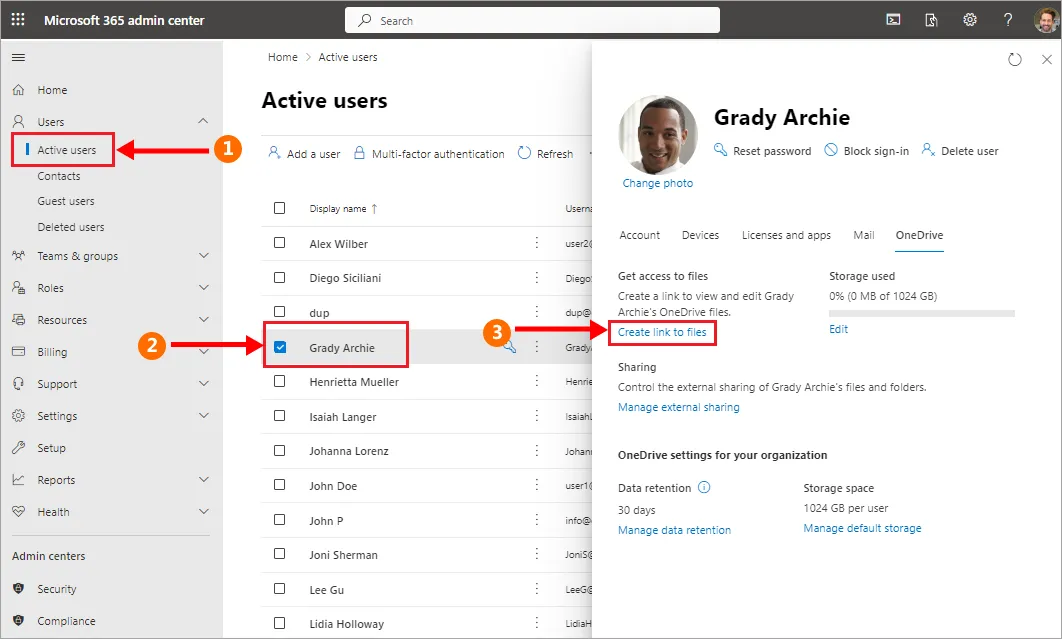Click the Billing card icon
The image size is (1062, 639).
click(x=18, y=352)
